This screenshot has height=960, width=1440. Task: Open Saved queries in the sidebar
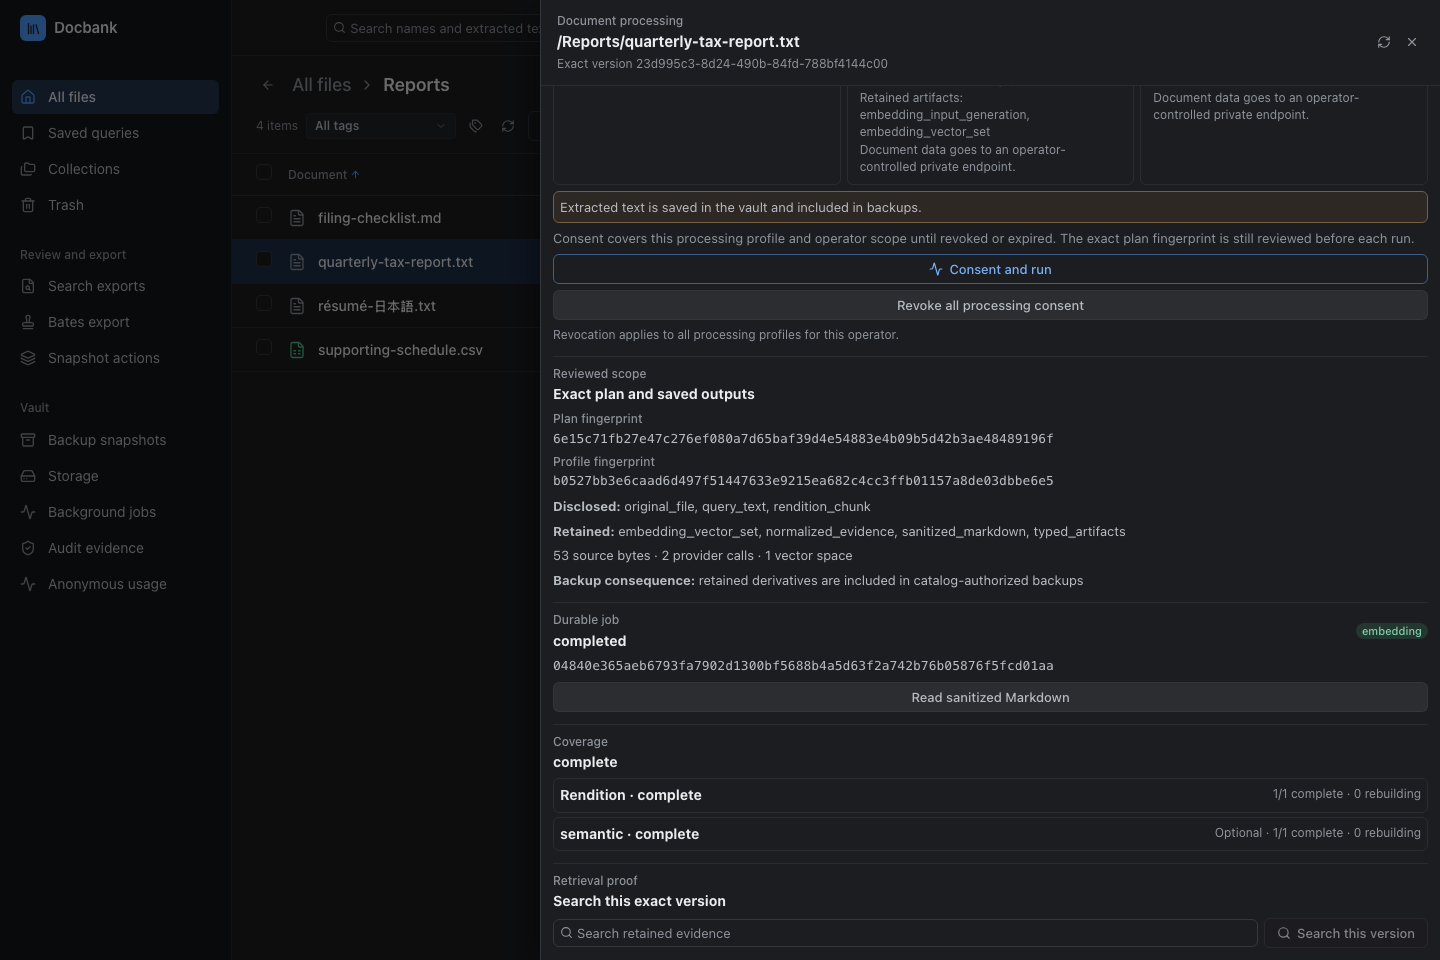point(115,133)
